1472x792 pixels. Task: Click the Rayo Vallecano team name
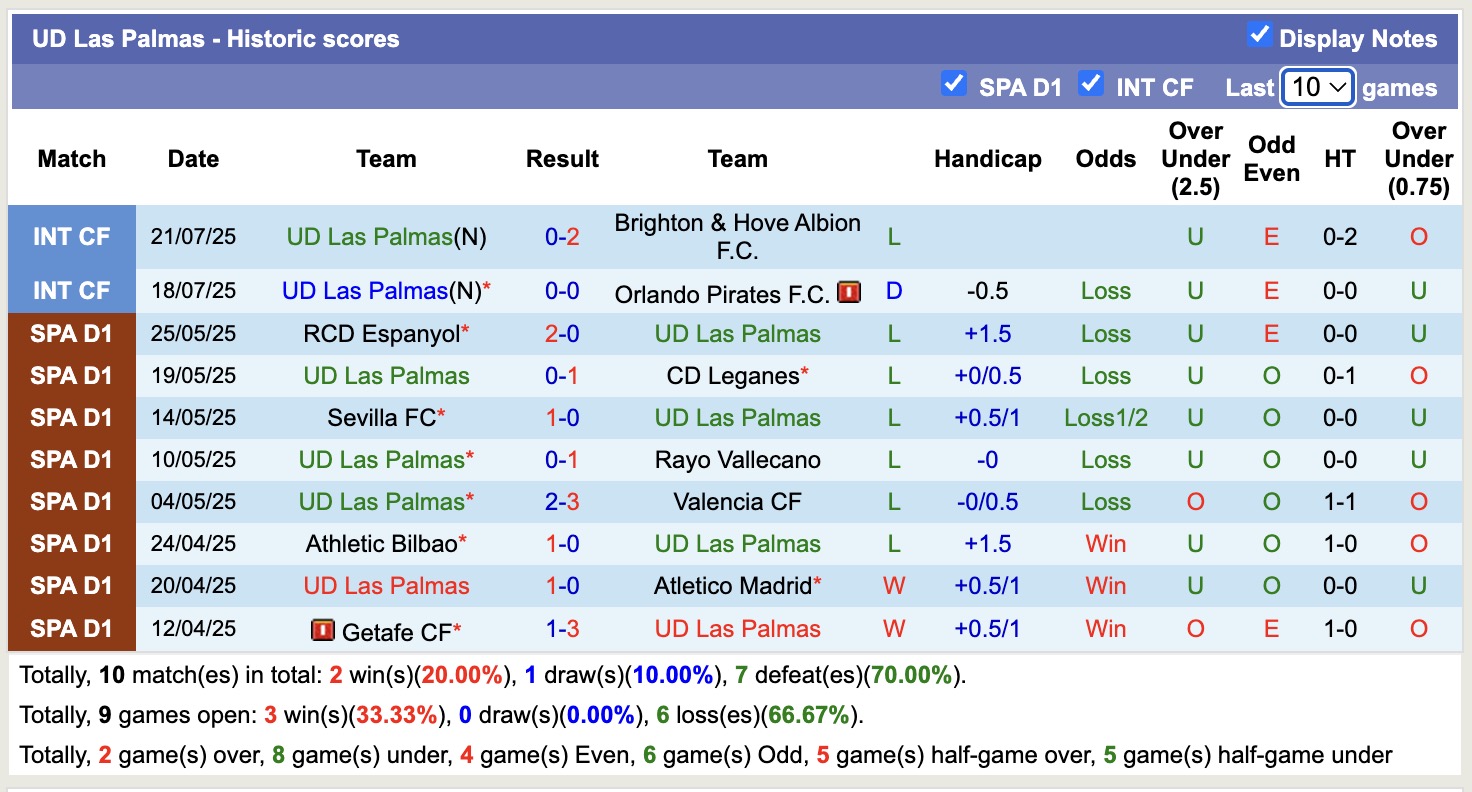[x=737, y=460]
